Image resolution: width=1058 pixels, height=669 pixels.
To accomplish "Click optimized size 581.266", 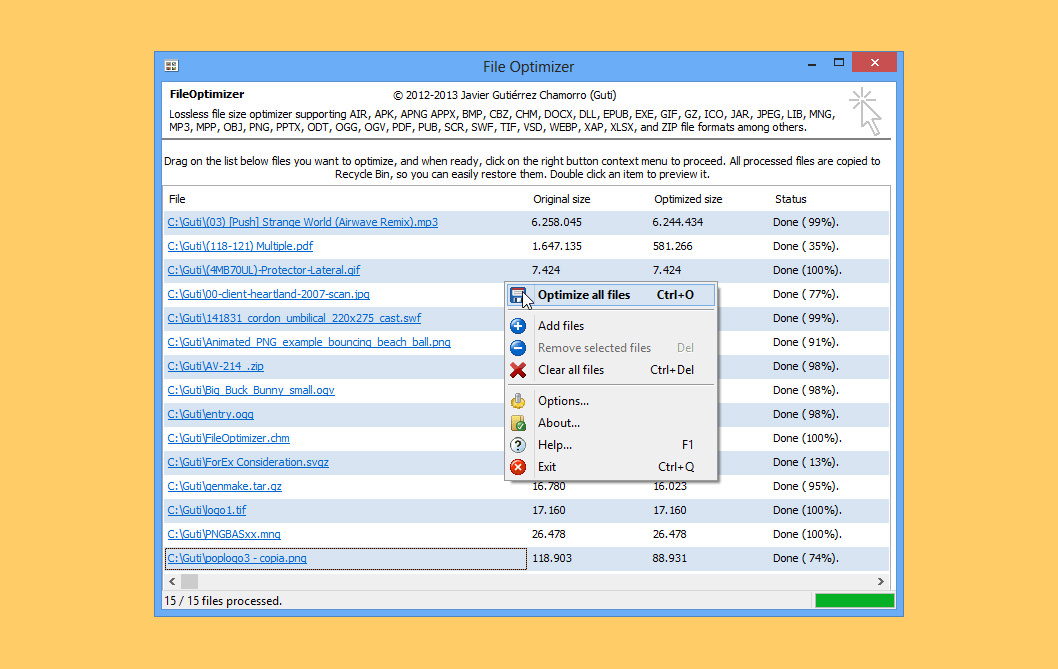I will [672, 246].
